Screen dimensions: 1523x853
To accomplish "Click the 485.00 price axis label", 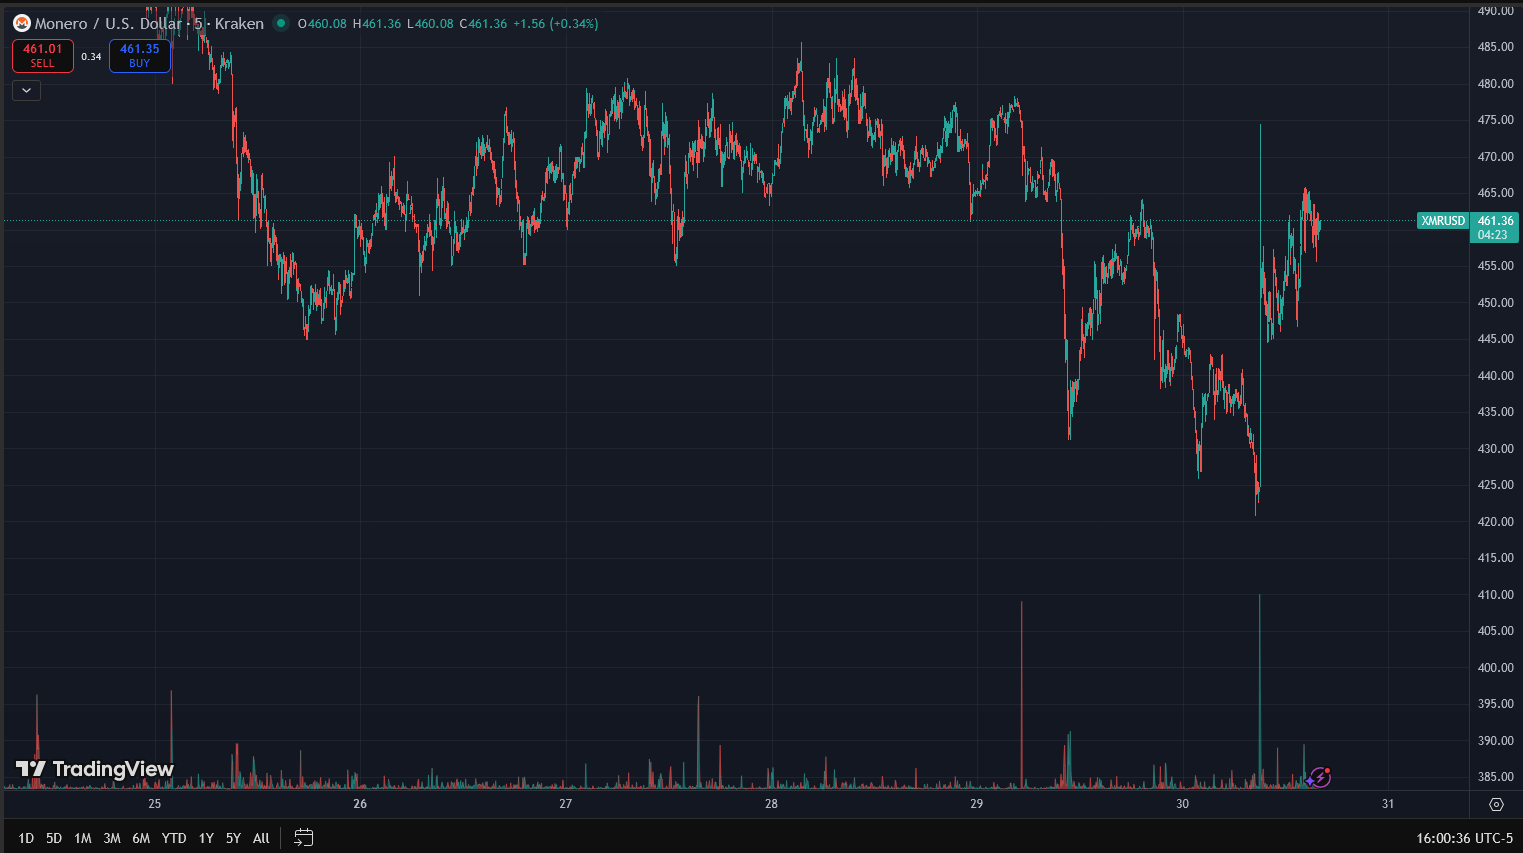I will coord(1495,47).
